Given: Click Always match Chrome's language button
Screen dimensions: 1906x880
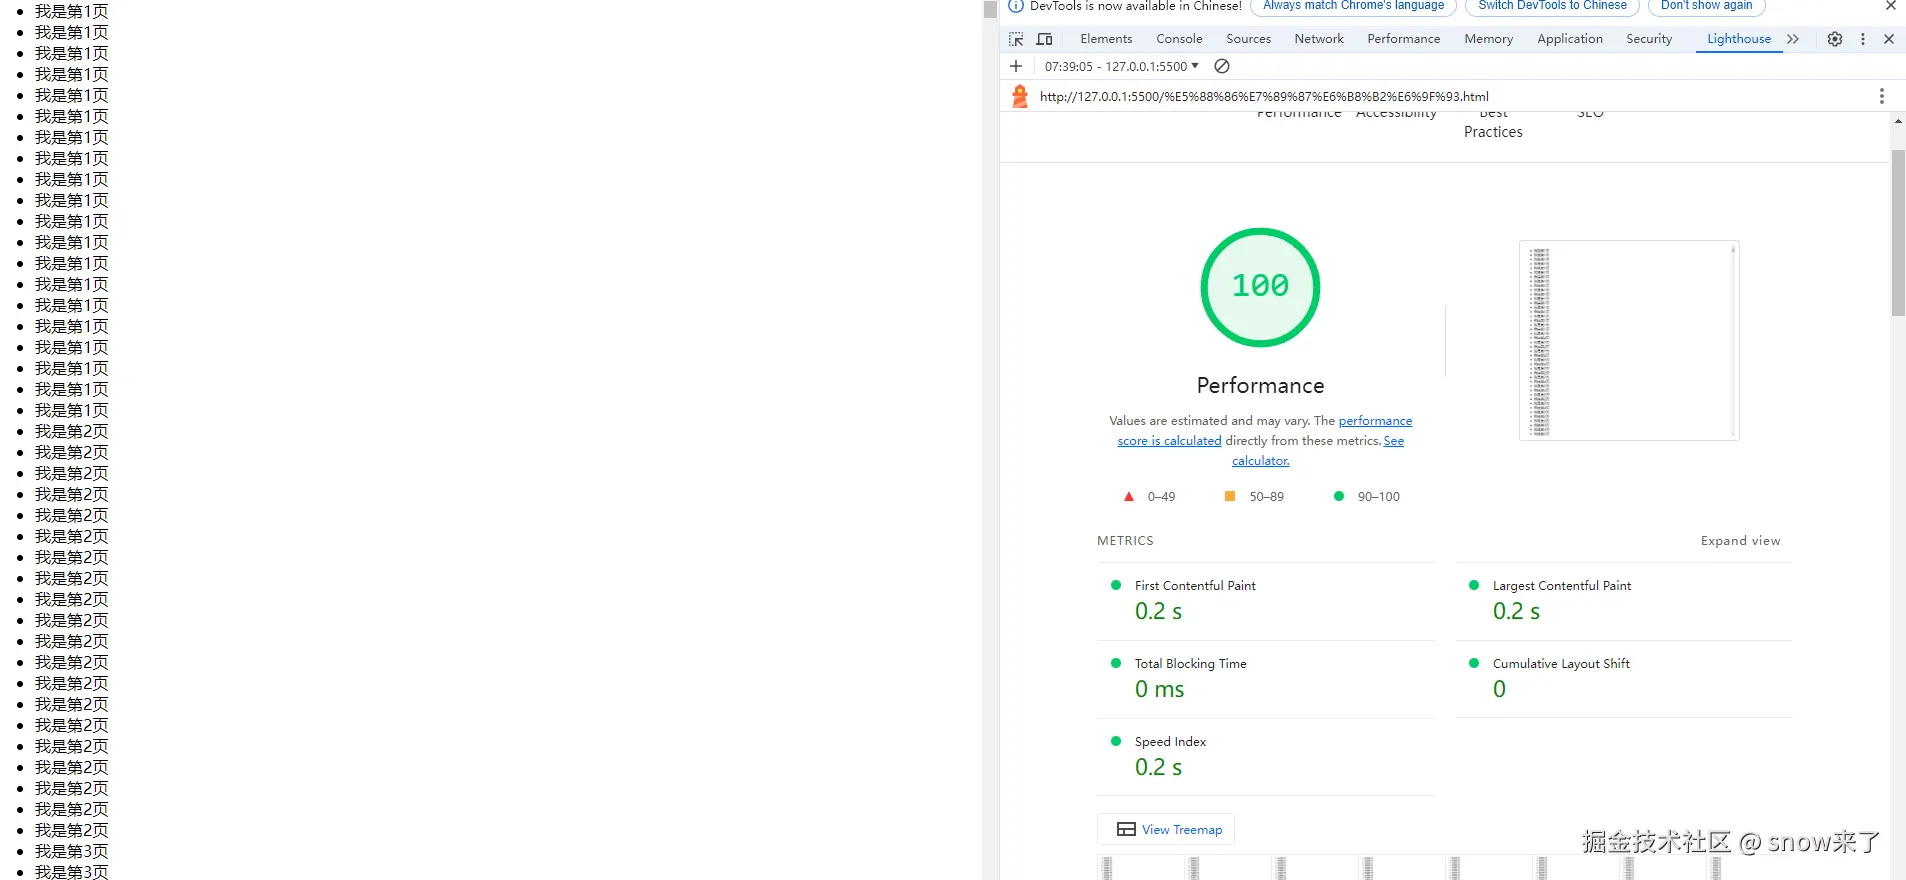Looking at the screenshot, I should click(x=1353, y=5).
